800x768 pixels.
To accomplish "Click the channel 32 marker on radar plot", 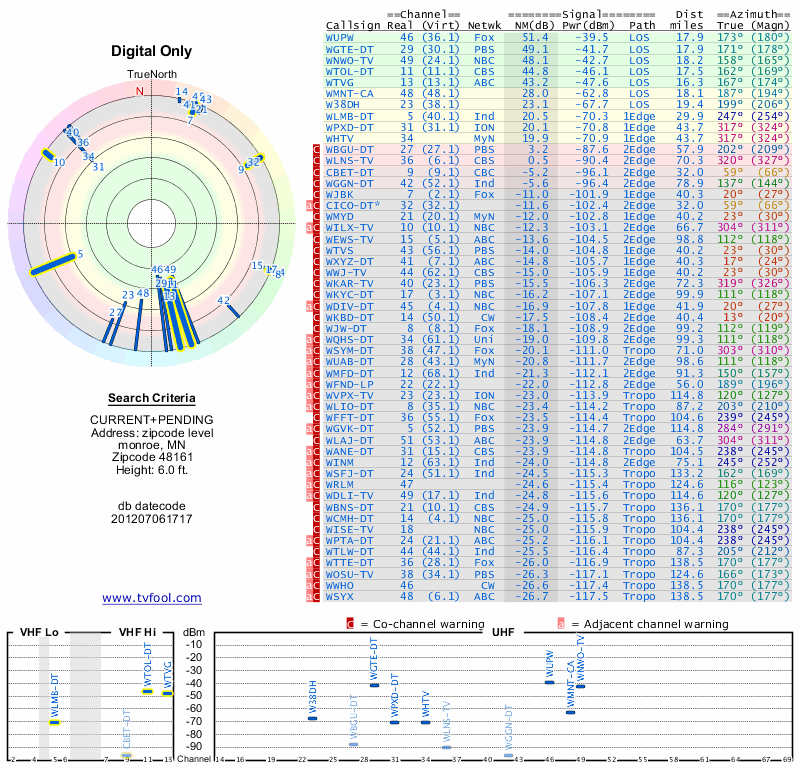I will pos(255,161).
